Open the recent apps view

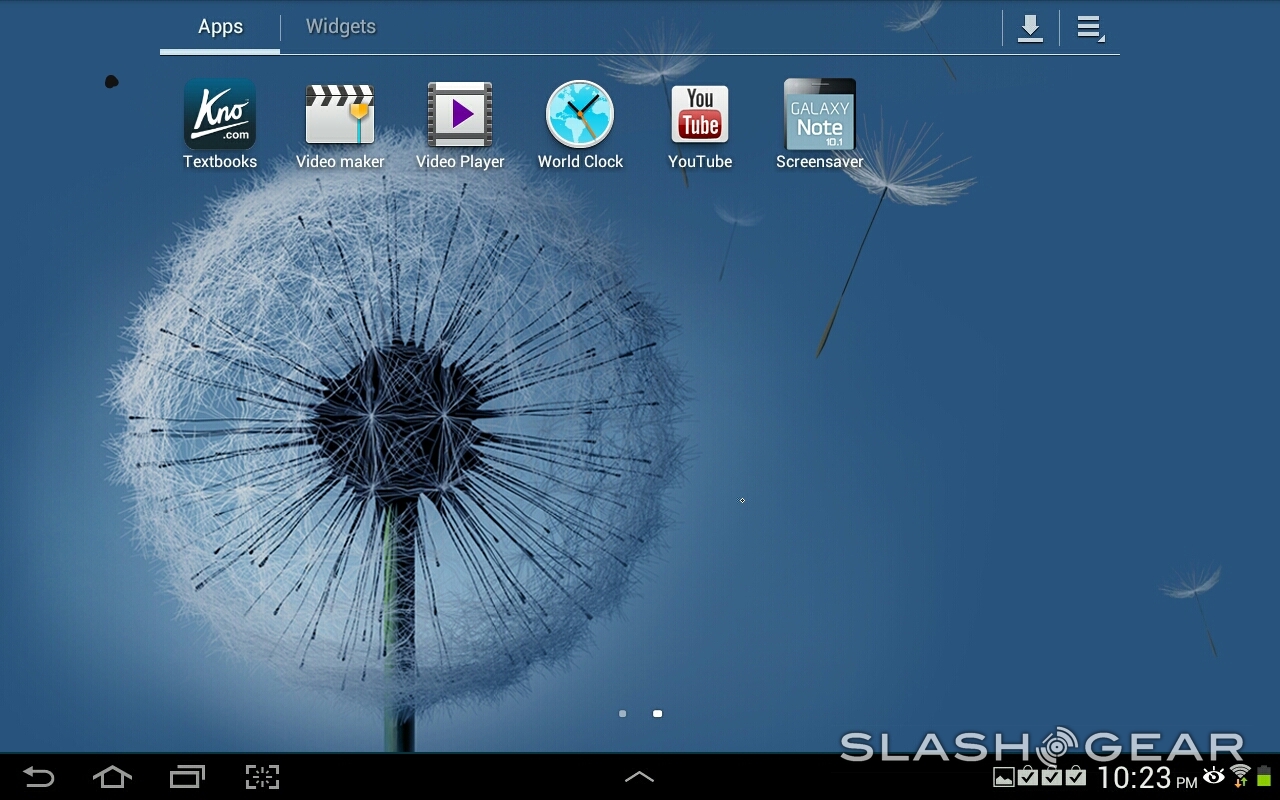click(x=187, y=777)
